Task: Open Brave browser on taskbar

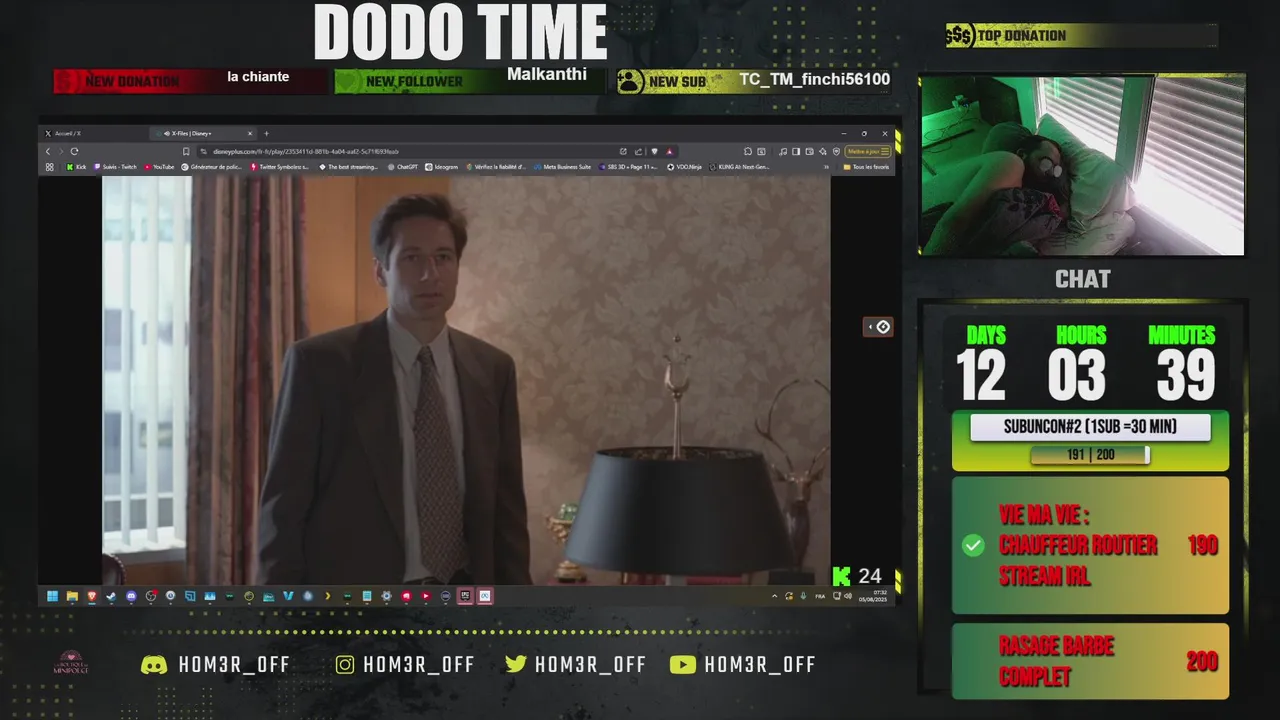Action: pos(92,596)
